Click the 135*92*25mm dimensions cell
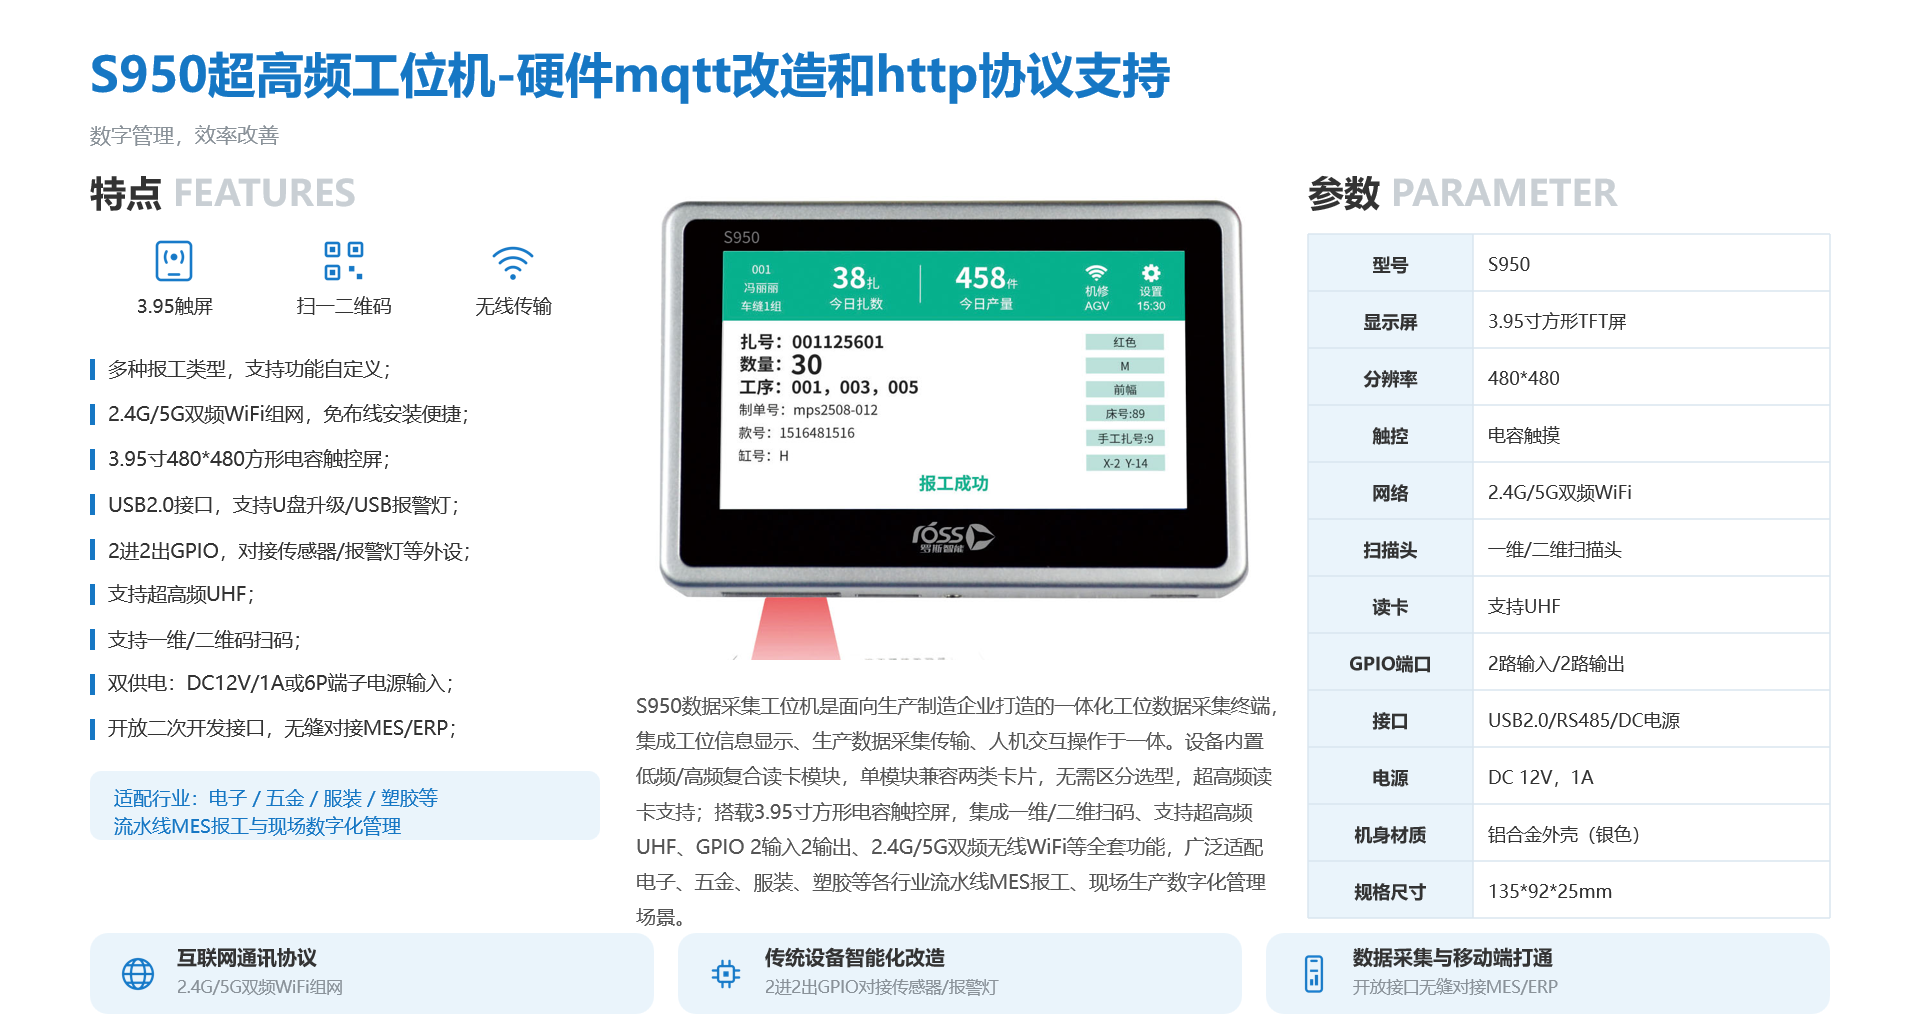 [1651, 891]
